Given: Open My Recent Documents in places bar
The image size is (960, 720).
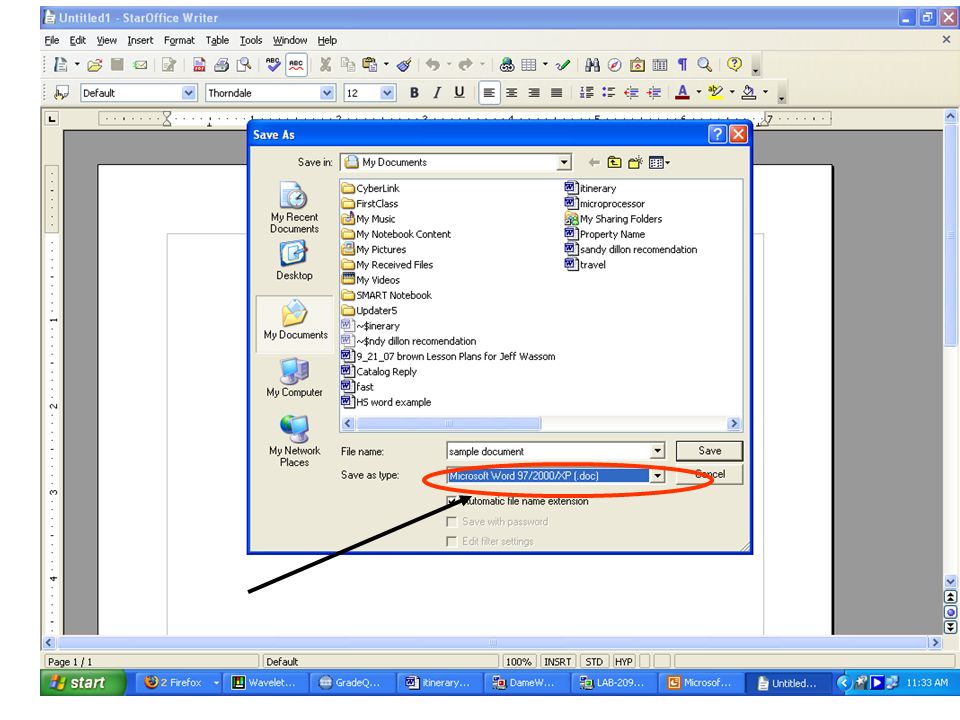Looking at the screenshot, I should click(294, 208).
